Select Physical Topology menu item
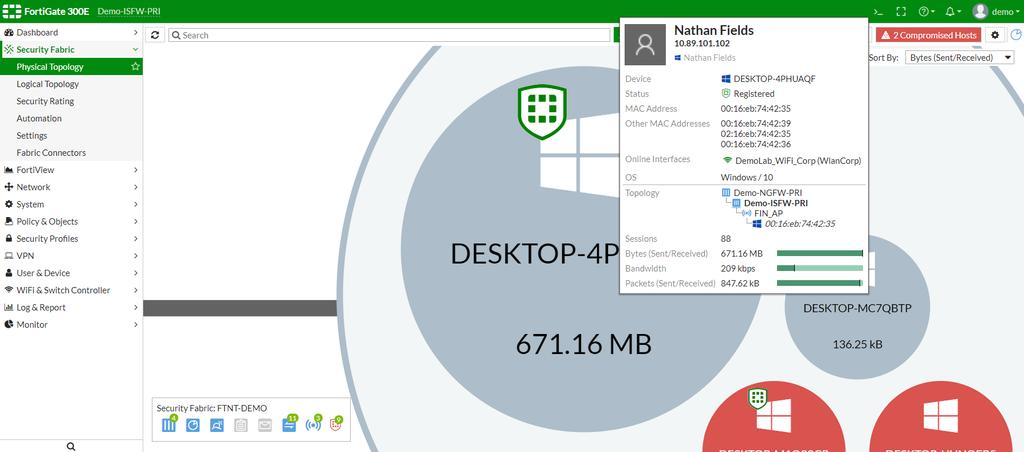1024x452 pixels. point(71,67)
